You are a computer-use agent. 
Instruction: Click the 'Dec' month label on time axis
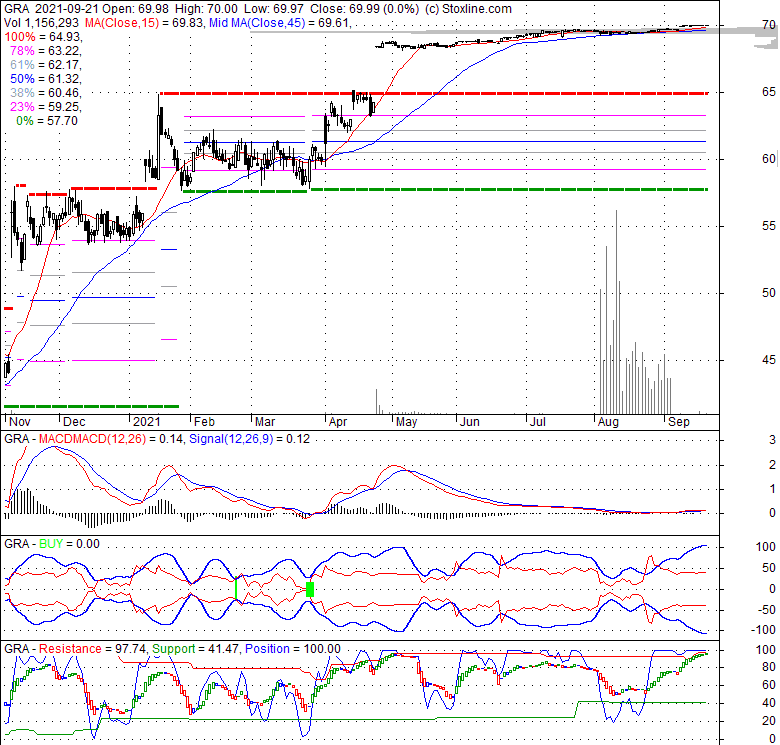(74, 422)
